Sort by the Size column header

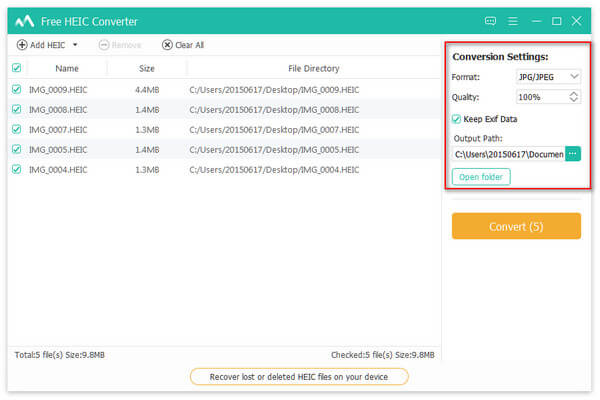pyautogui.click(x=147, y=69)
